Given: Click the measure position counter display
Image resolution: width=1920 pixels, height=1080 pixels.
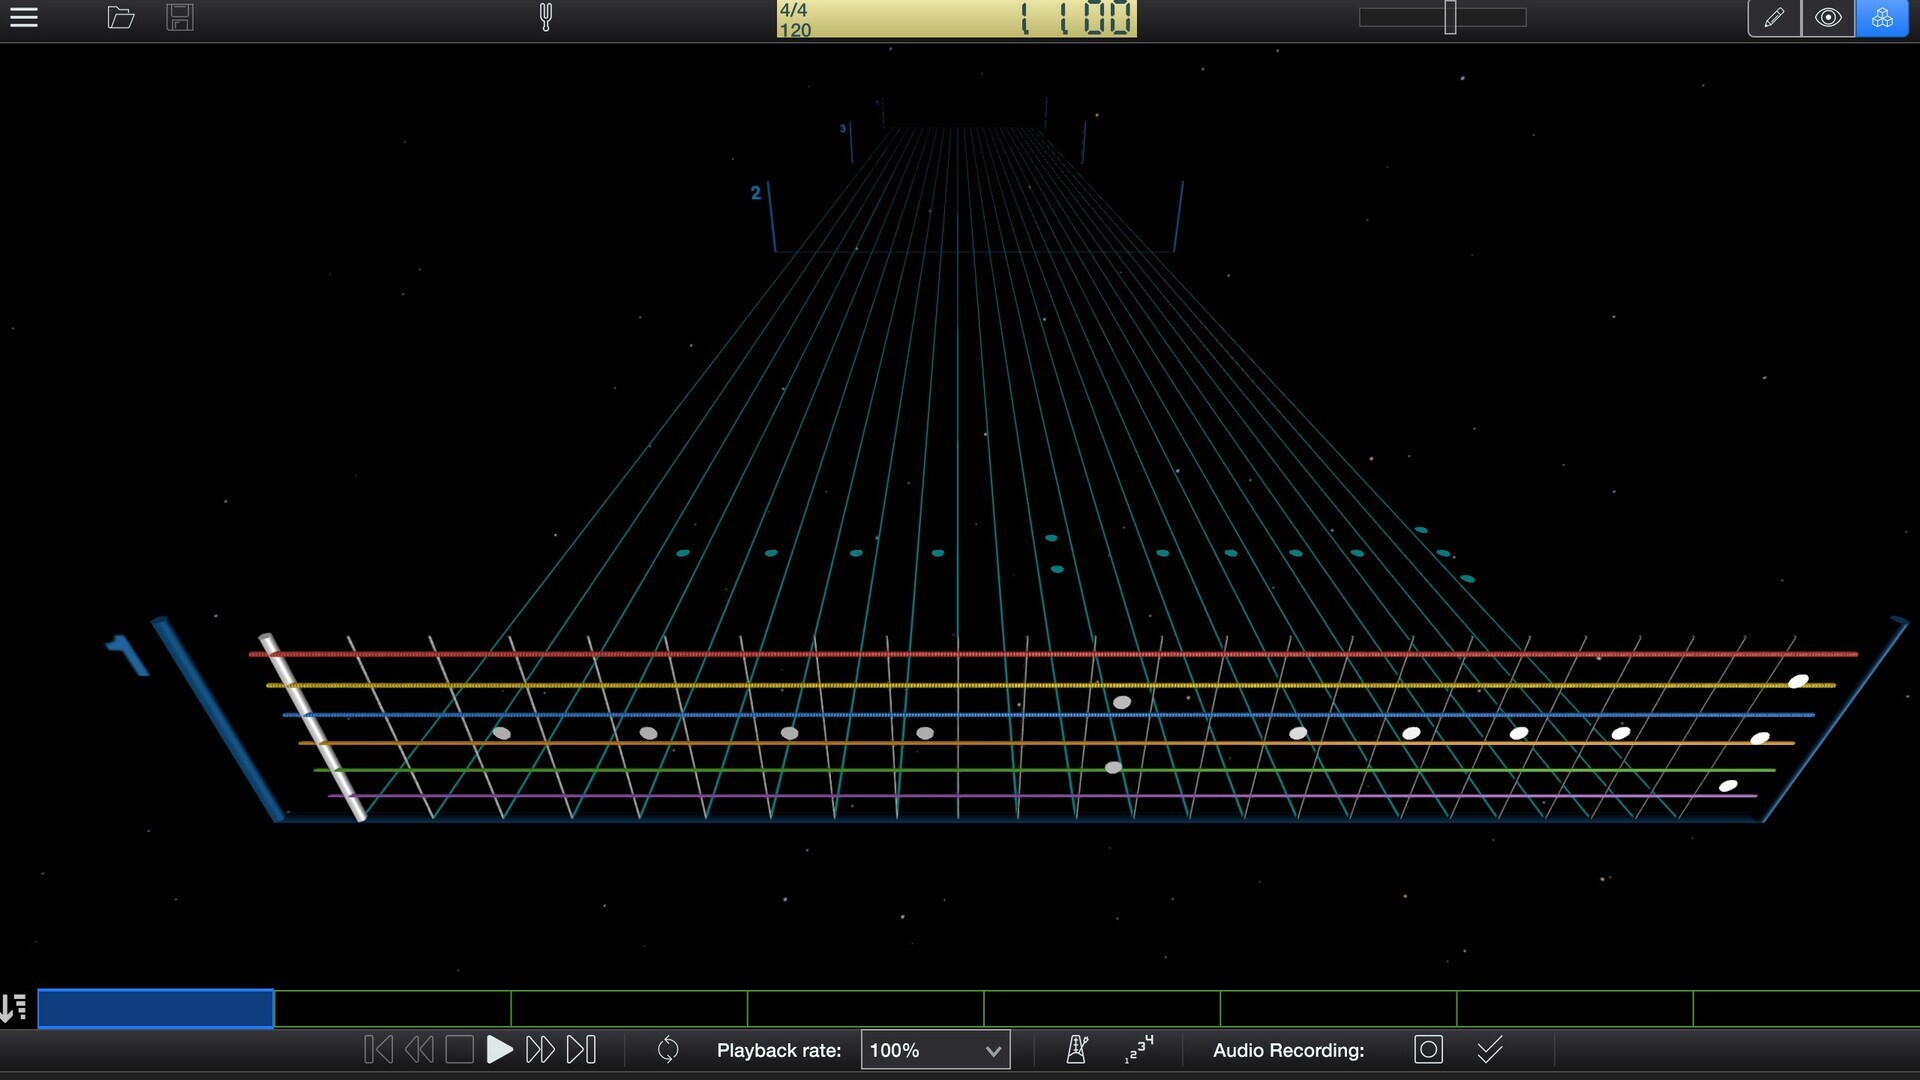Looking at the screenshot, I should [x=1076, y=18].
